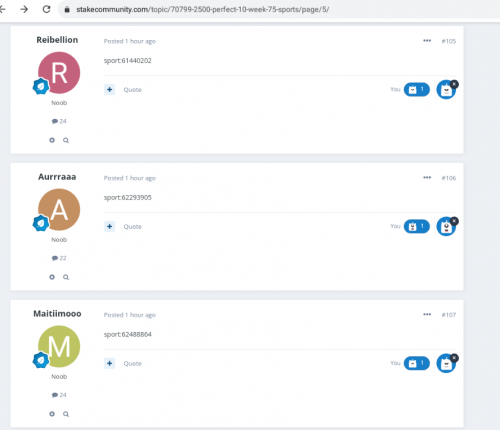This screenshot has width=500, height=430.
Task: Open the three-dot options menu on post #107
Action: 427,314
